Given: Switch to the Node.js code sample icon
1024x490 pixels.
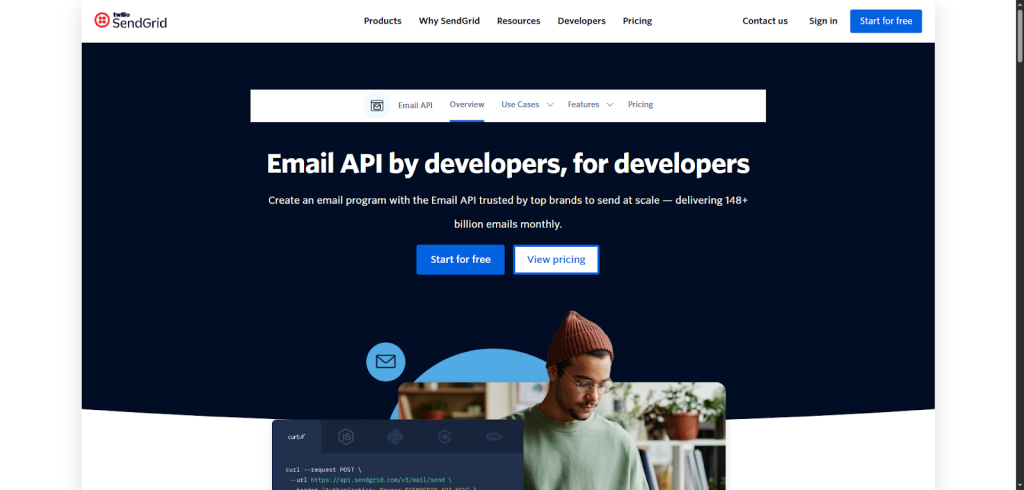Looking at the screenshot, I should click(x=346, y=437).
